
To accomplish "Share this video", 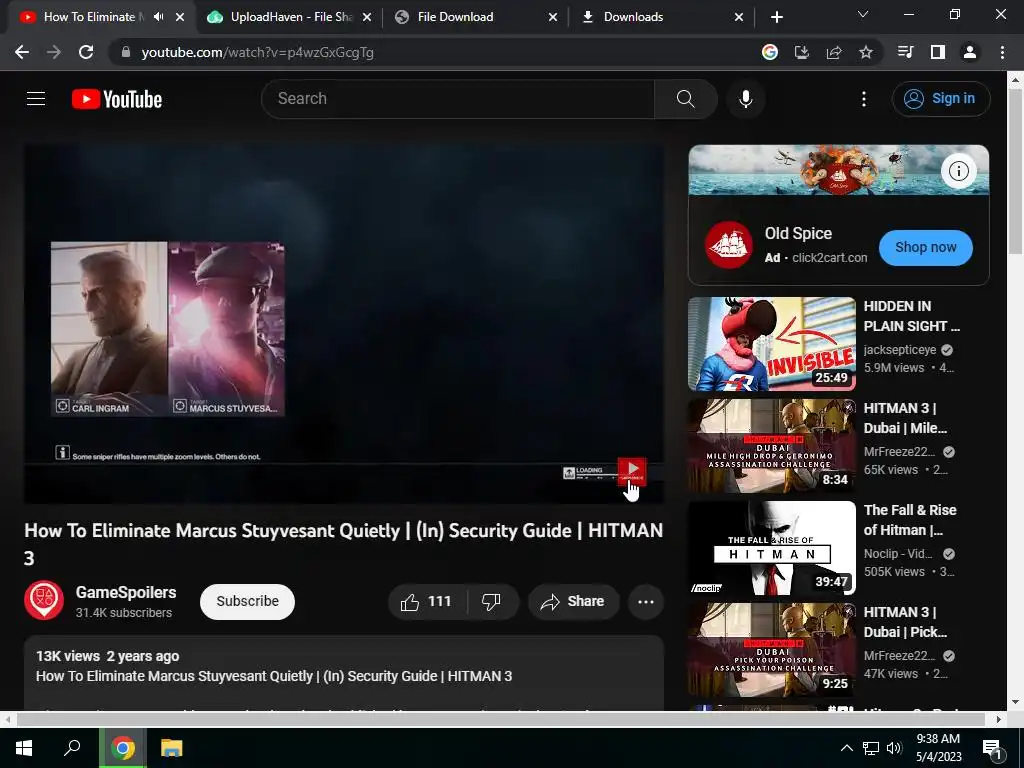I will (573, 601).
